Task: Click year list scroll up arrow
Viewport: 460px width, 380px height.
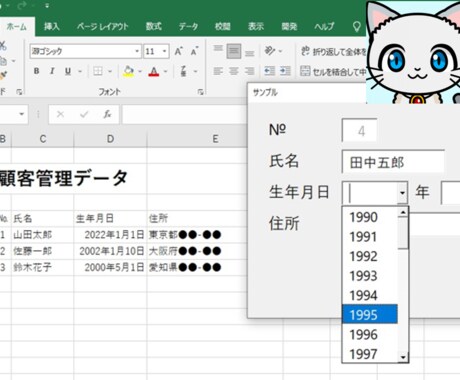Action: tap(403, 213)
